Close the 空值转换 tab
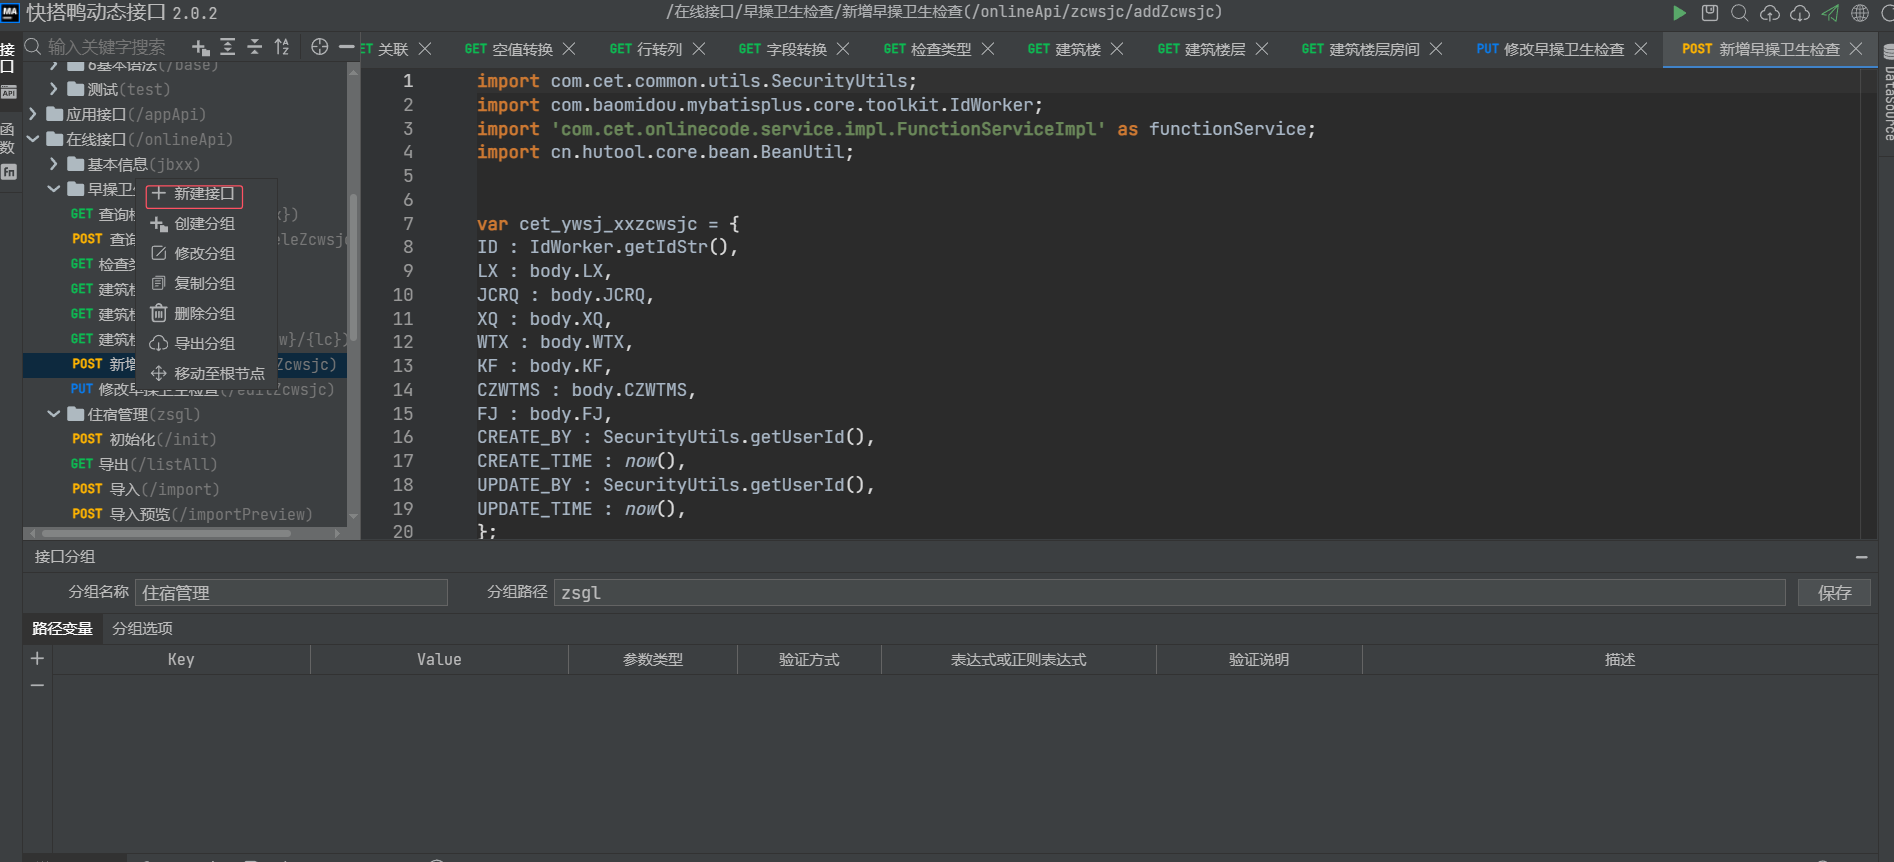1894x862 pixels. coord(569,49)
